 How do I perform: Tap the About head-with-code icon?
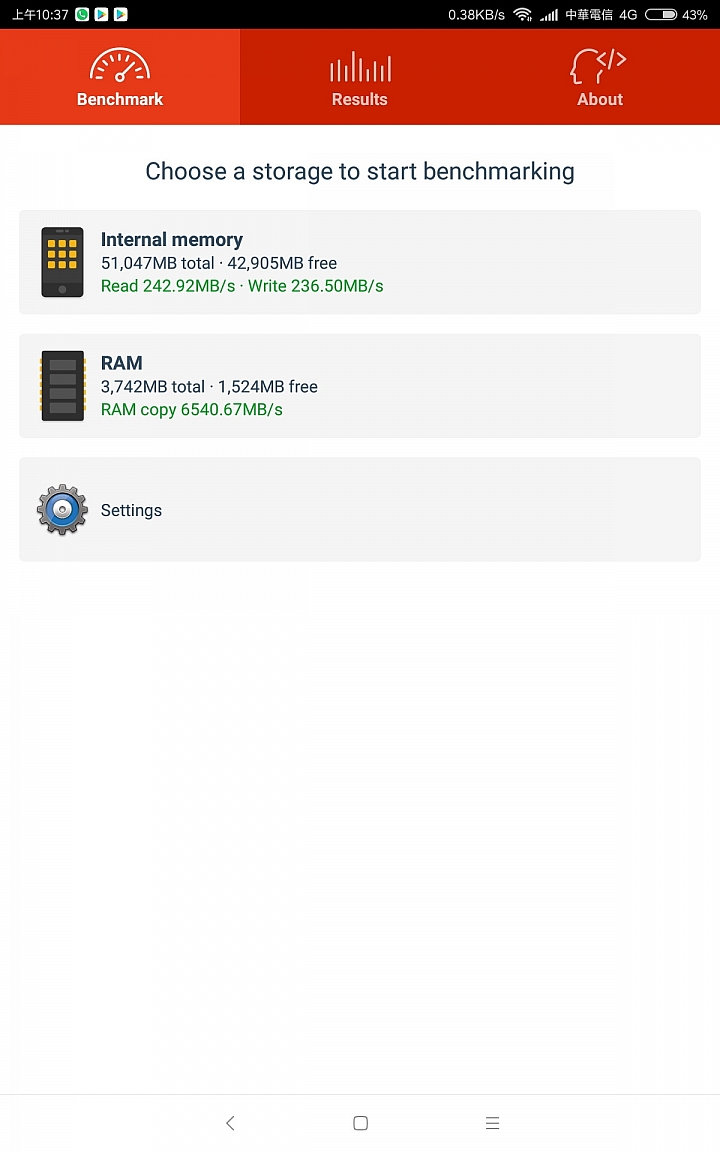(x=599, y=66)
